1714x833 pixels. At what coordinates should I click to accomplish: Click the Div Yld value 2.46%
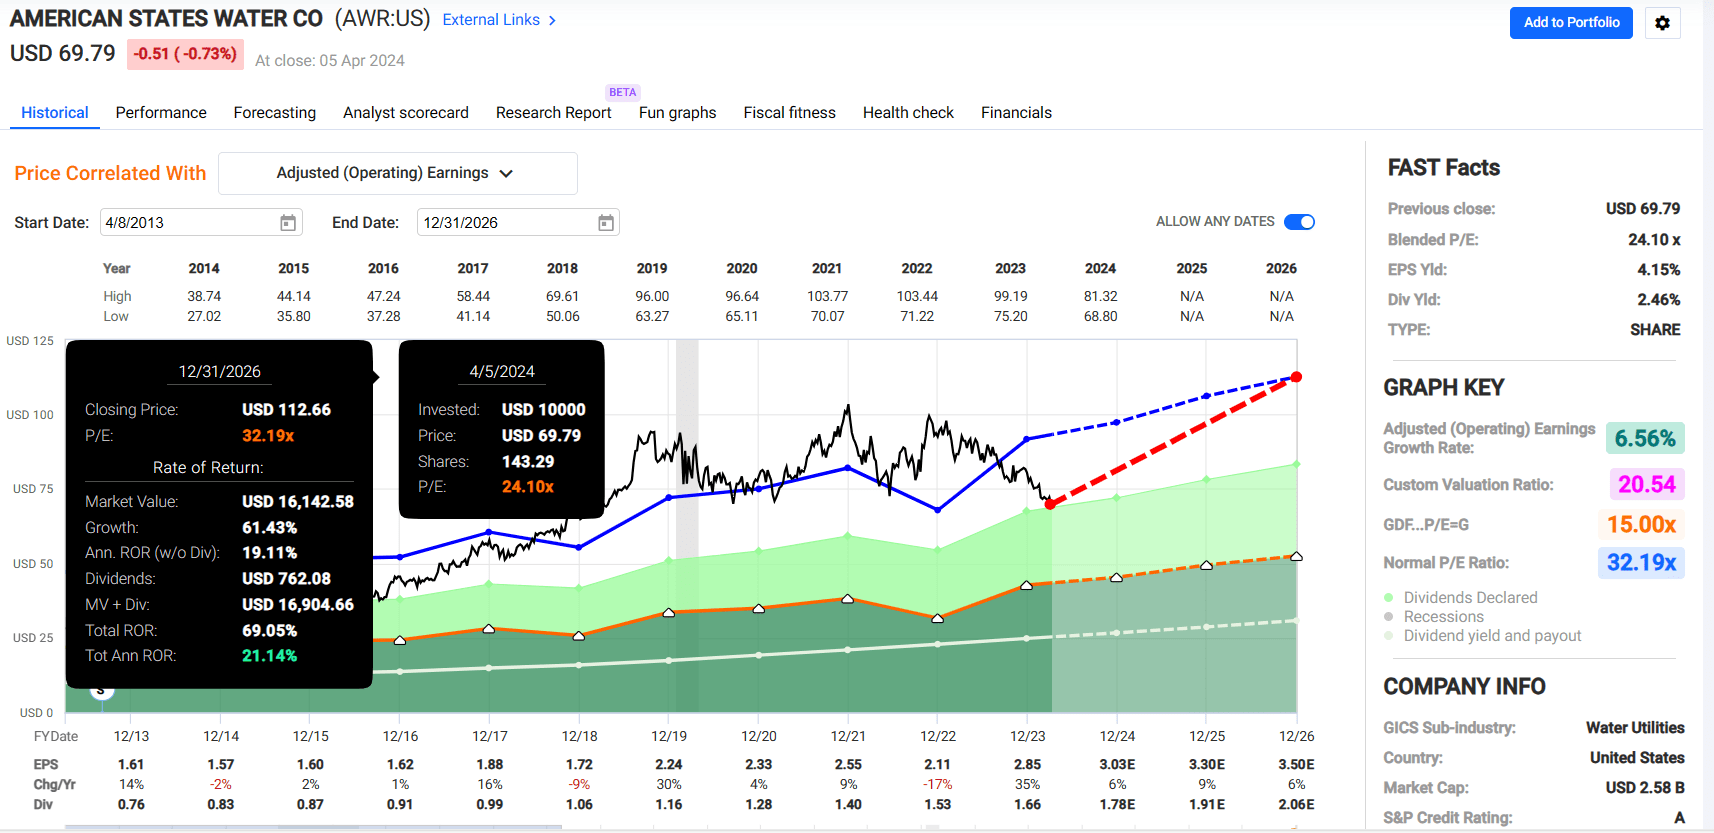click(x=1658, y=299)
